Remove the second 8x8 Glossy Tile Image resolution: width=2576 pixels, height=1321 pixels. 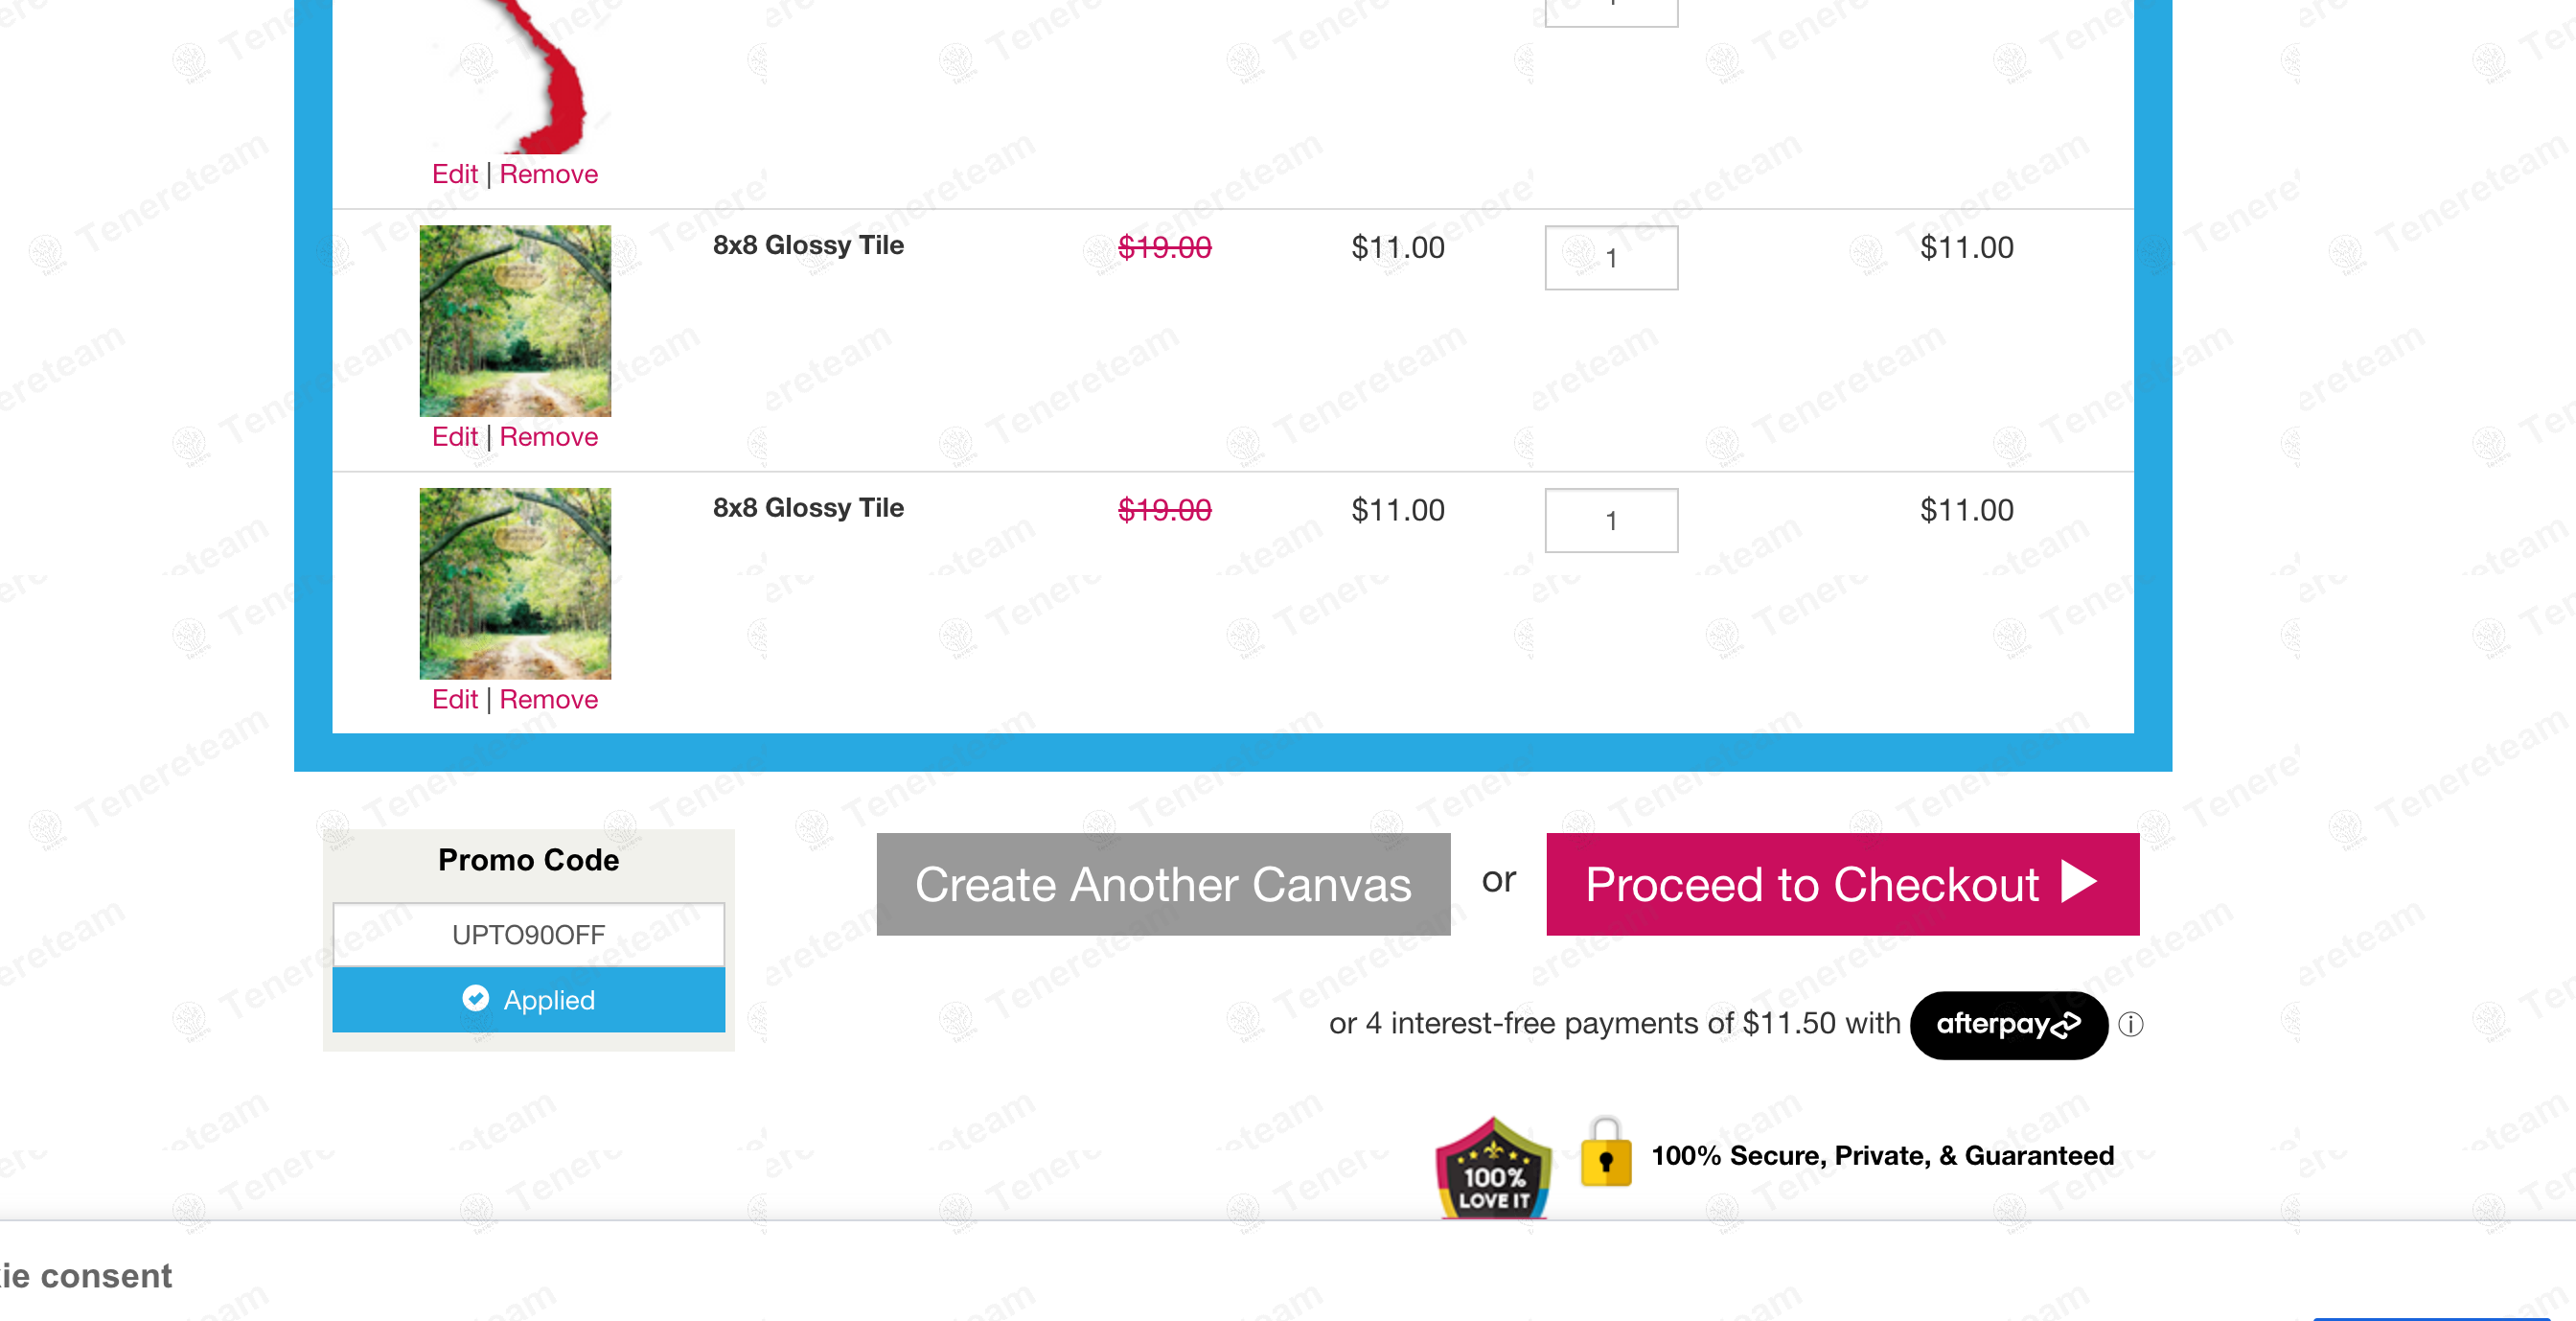[548, 699]
